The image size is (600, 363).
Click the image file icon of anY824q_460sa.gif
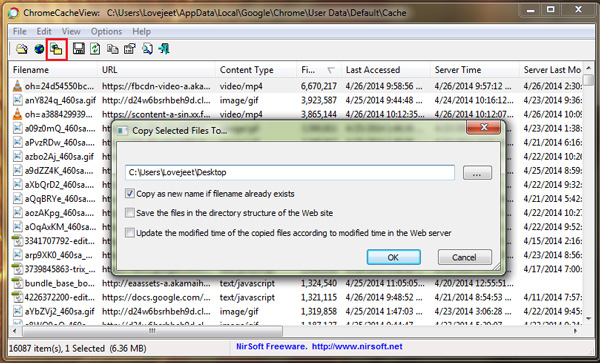[x=18, y=100]
